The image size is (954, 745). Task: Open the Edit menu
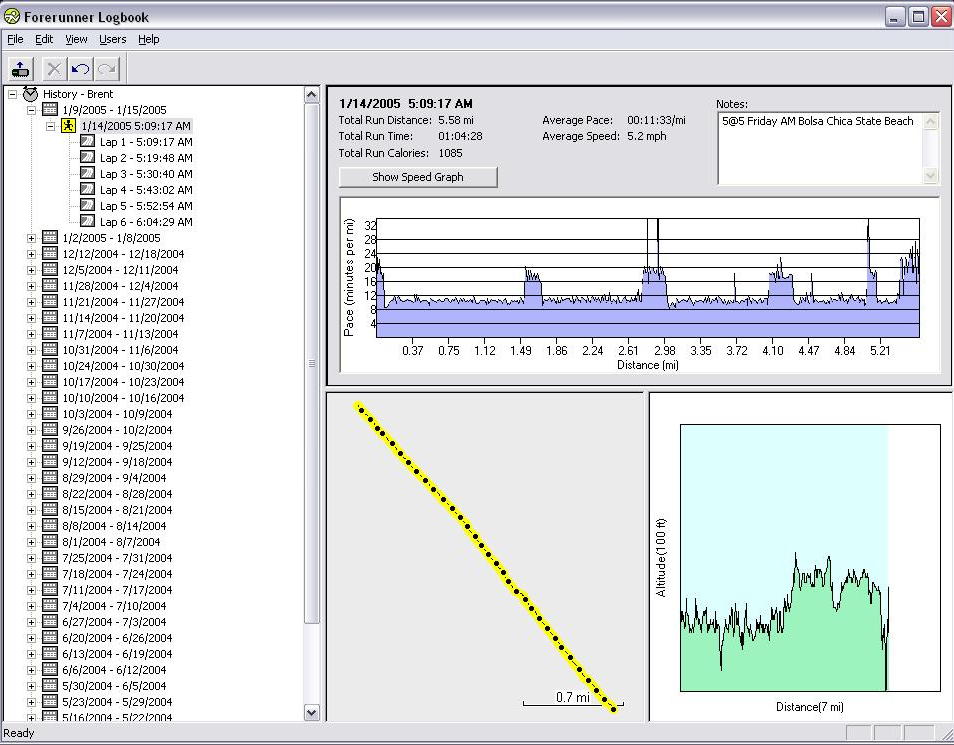pos(44,39)
